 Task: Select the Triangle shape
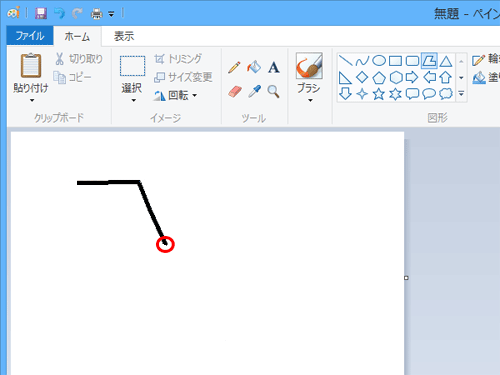[446, 61]
